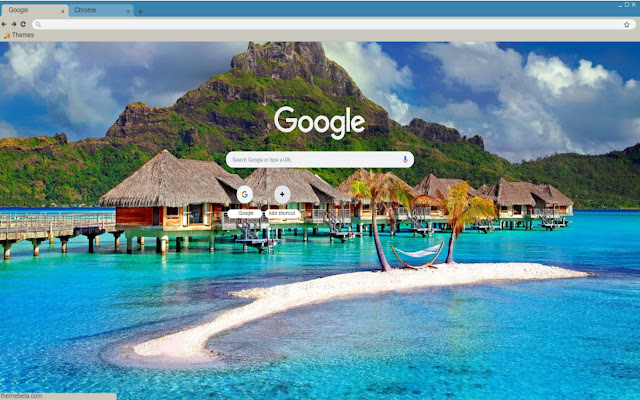Open the Themes bookmark
This screenshot has height=400, width=640.
pos(19,35)
